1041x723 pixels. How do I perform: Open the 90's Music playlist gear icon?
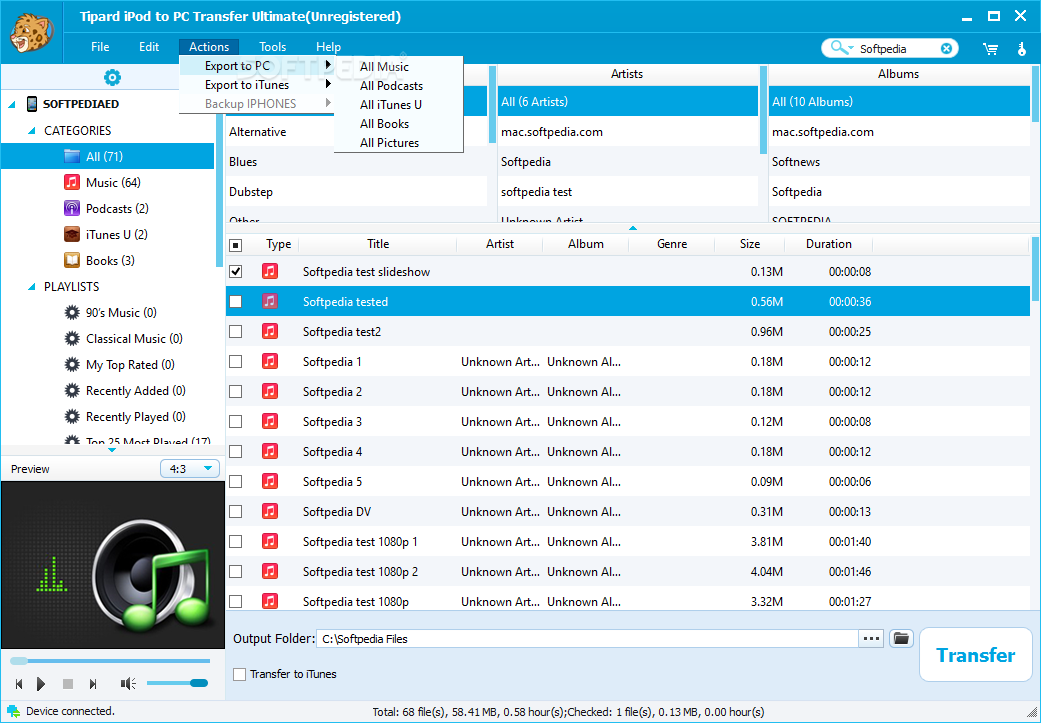click(x=72, y=312)
